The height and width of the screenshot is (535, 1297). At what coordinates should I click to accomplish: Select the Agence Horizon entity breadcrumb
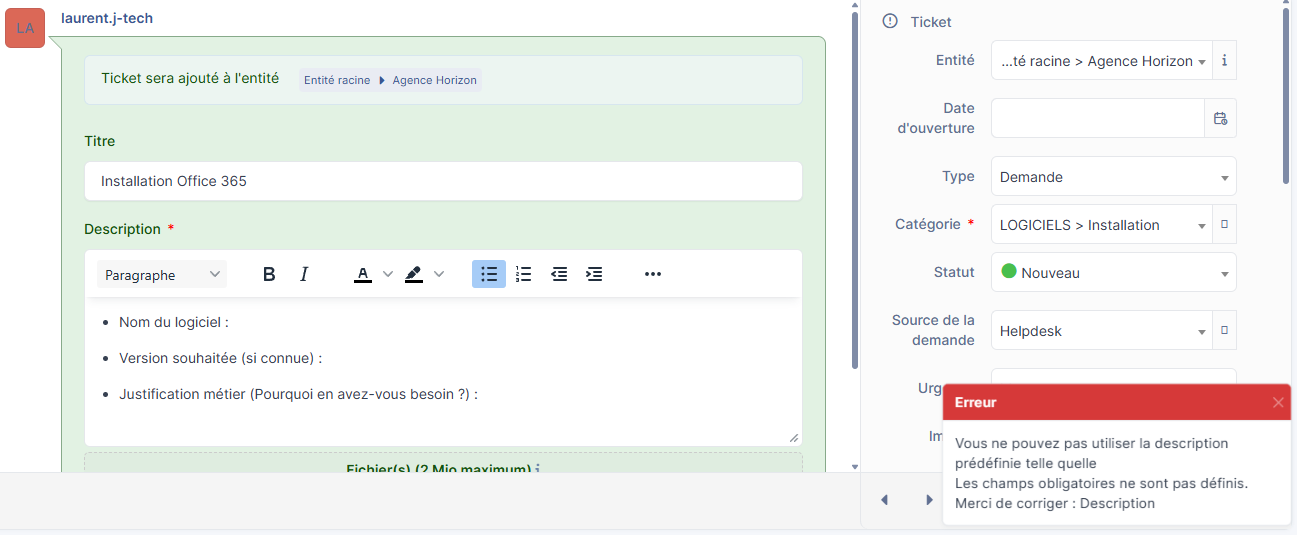coord(434,80)
